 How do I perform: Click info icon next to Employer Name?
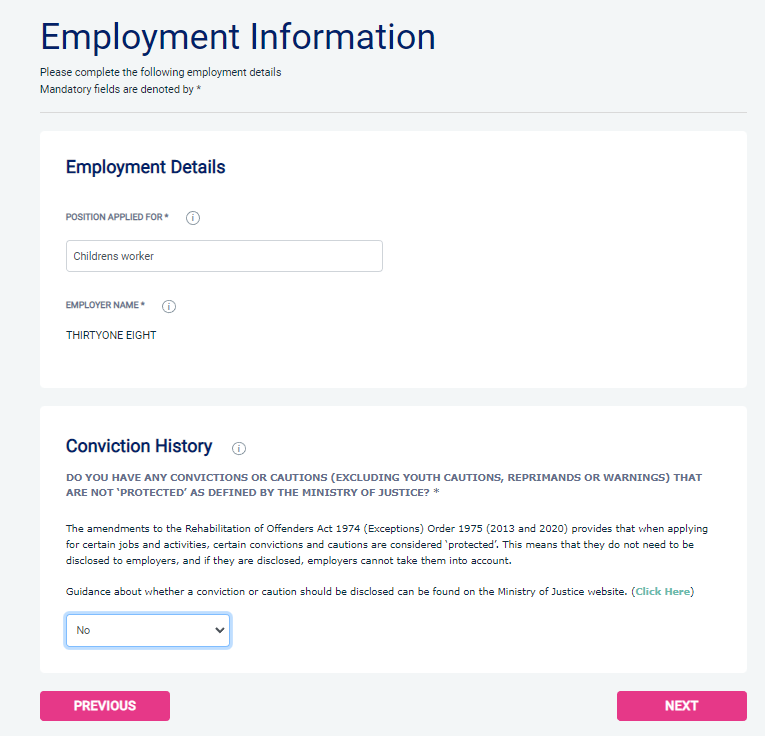coord(169,307)
